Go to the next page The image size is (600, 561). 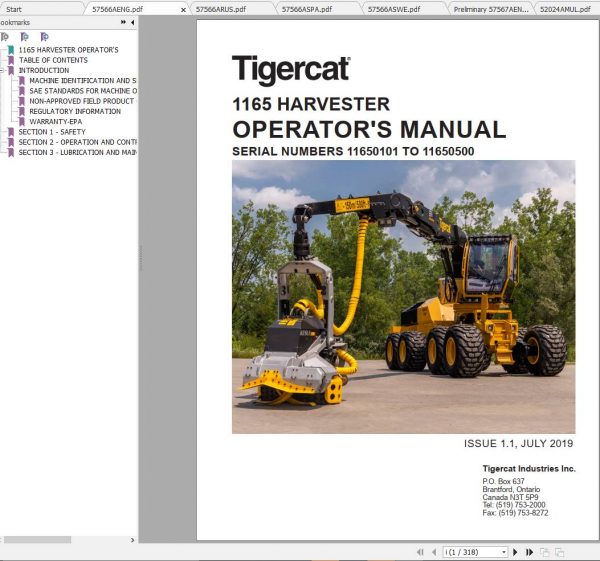click(515, 552)
